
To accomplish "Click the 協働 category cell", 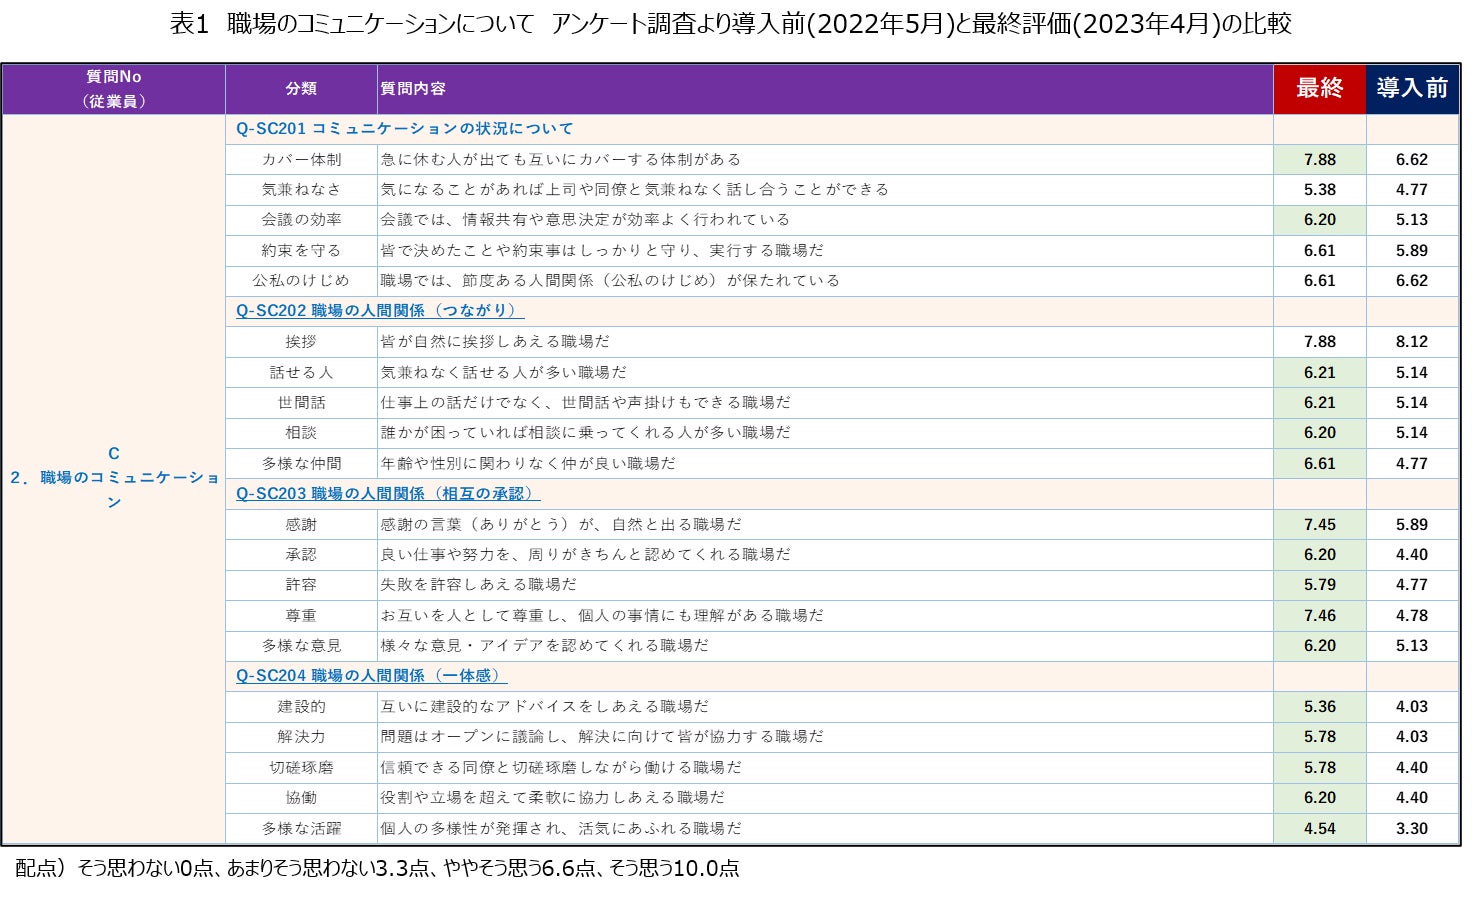I will (301, 798).
